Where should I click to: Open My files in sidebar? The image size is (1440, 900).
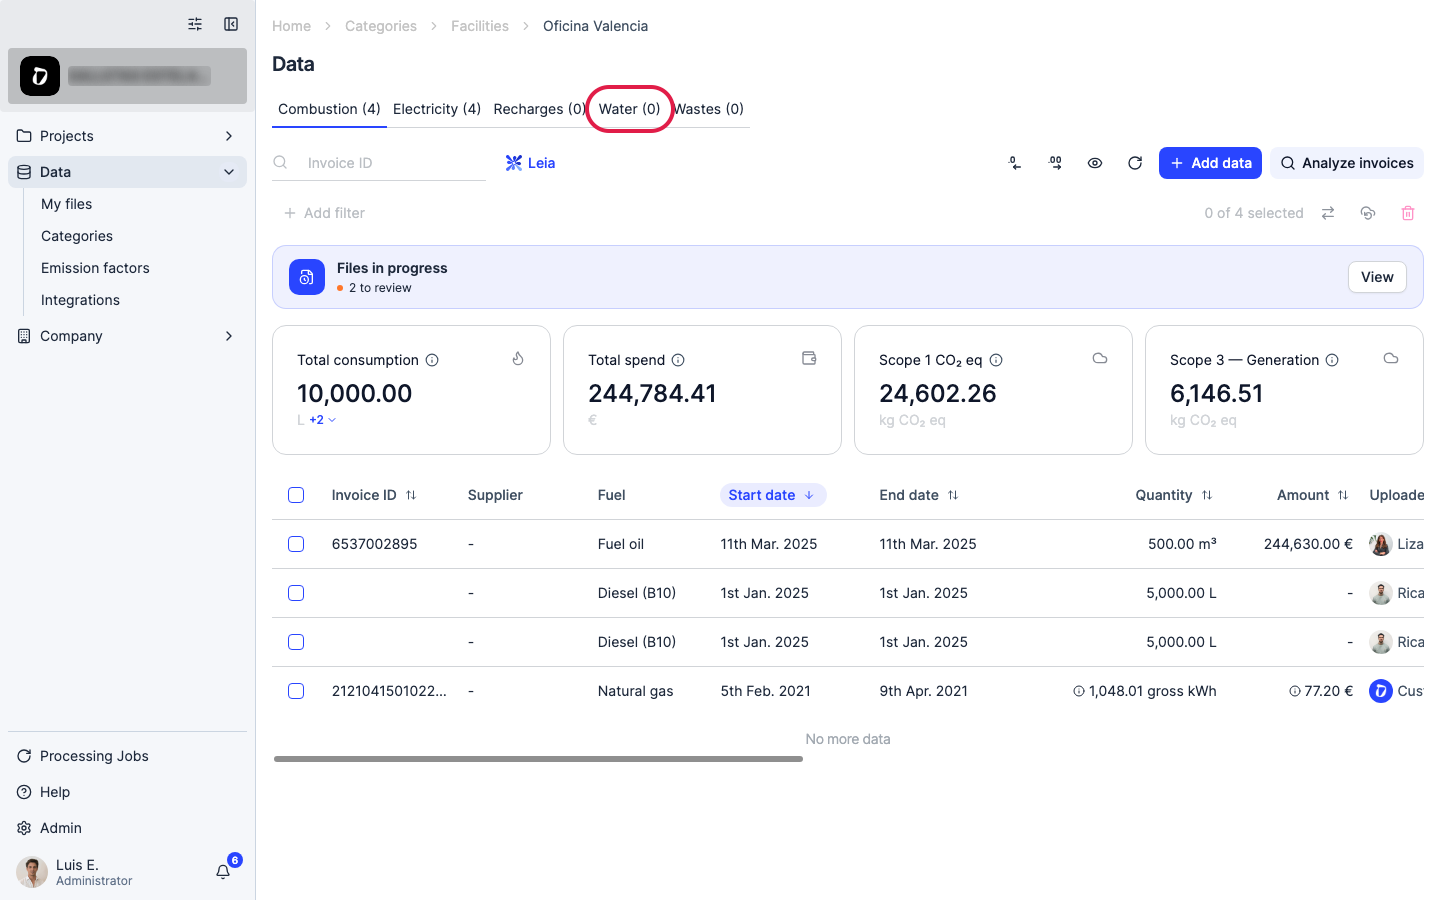66,204
